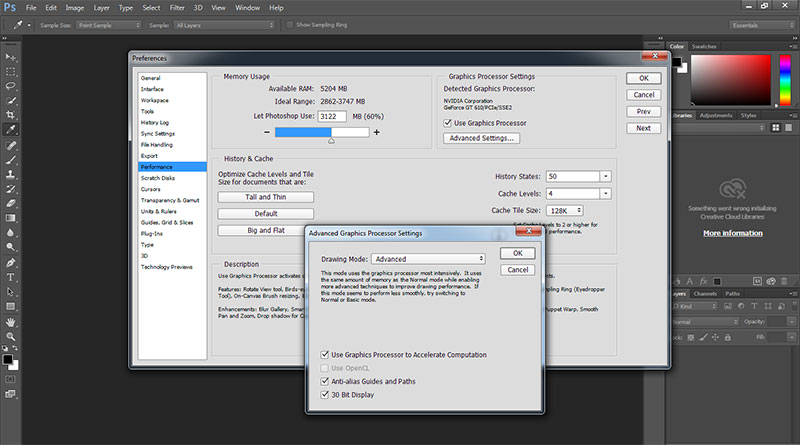Toggle Use Graphics Processor checkbox
The image size is (800, 445).
pos(447,123)
